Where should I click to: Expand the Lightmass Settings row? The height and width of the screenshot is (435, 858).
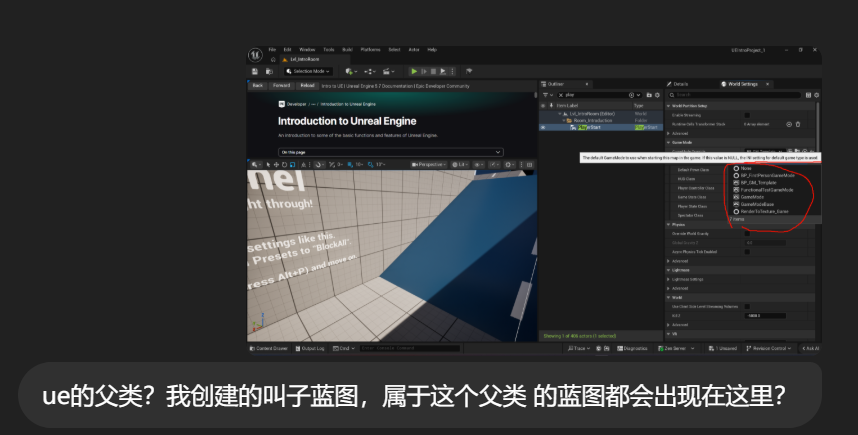(x=669, y=279)
